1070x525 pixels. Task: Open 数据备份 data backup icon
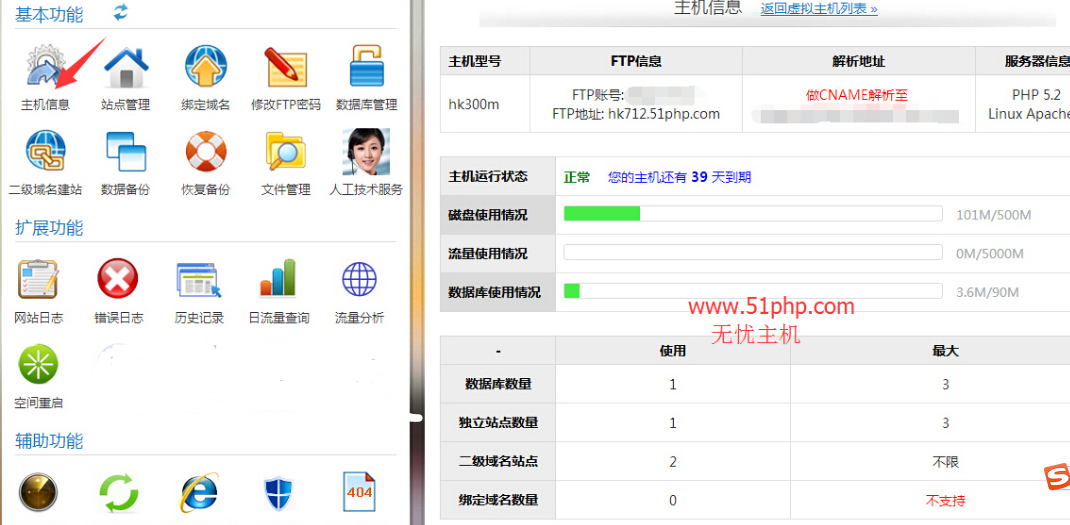[126, 150]
